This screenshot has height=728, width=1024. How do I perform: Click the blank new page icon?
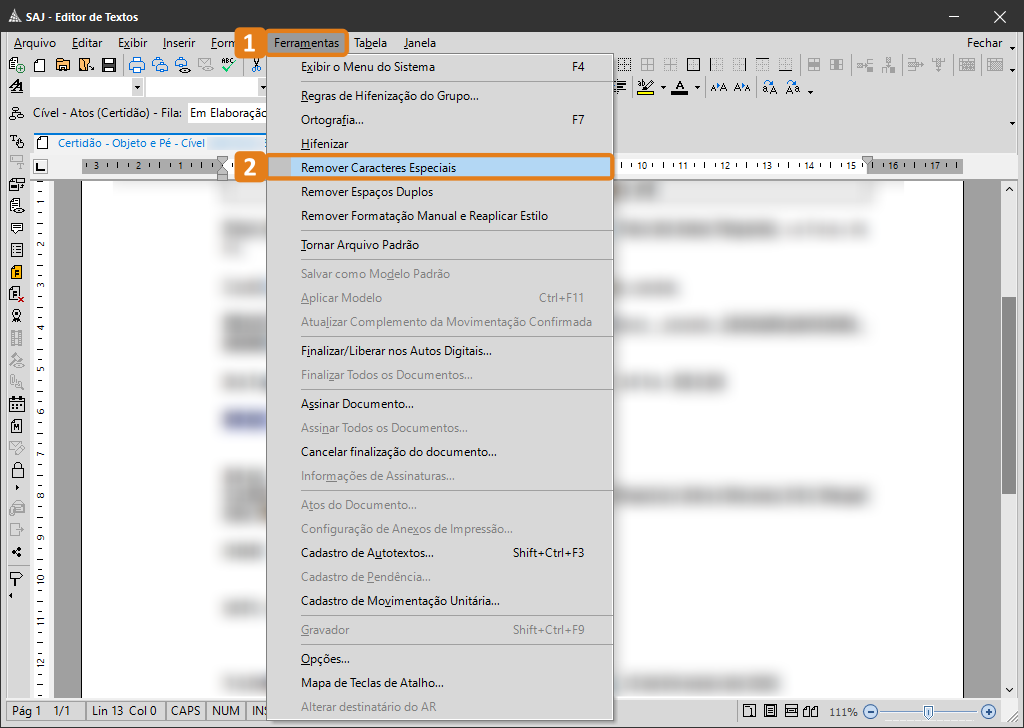click(x=40, y=65)
